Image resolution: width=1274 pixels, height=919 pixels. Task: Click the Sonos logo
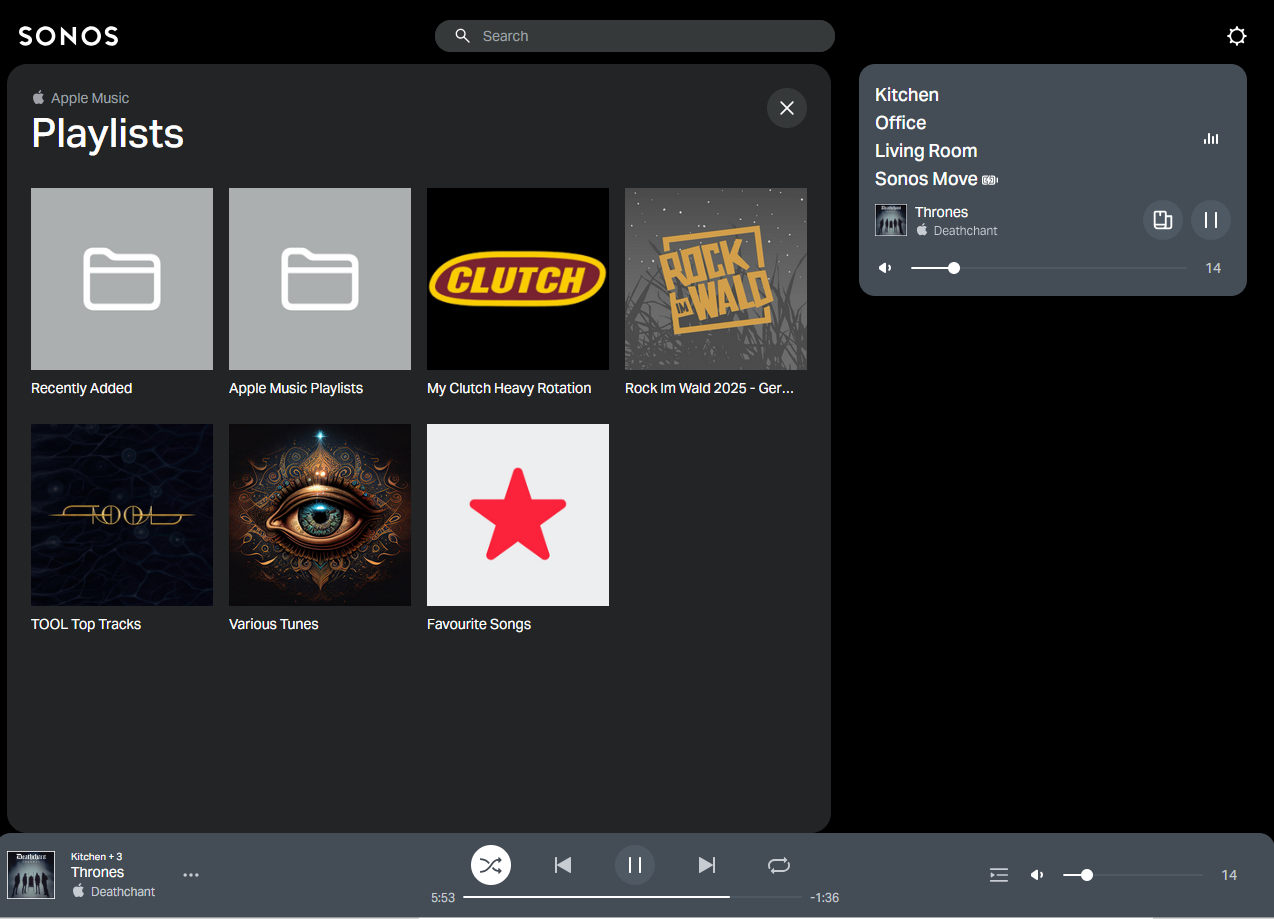coord(69,36)
